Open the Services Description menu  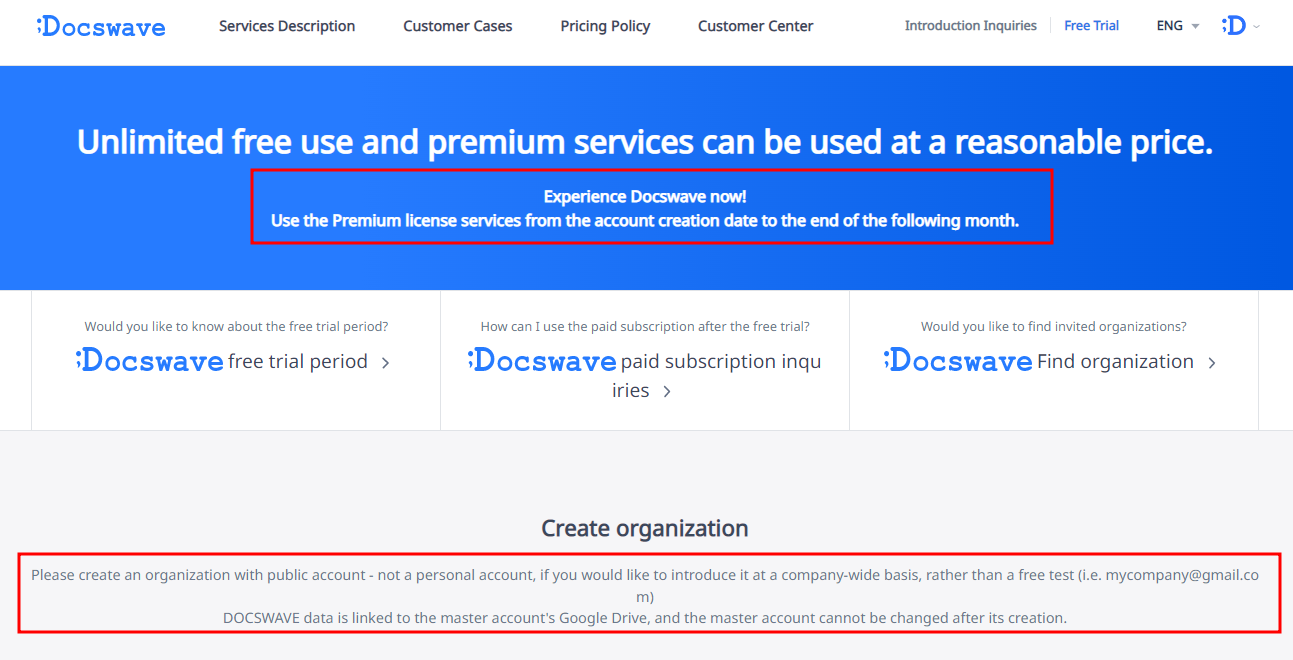click(x=287, y=26)
